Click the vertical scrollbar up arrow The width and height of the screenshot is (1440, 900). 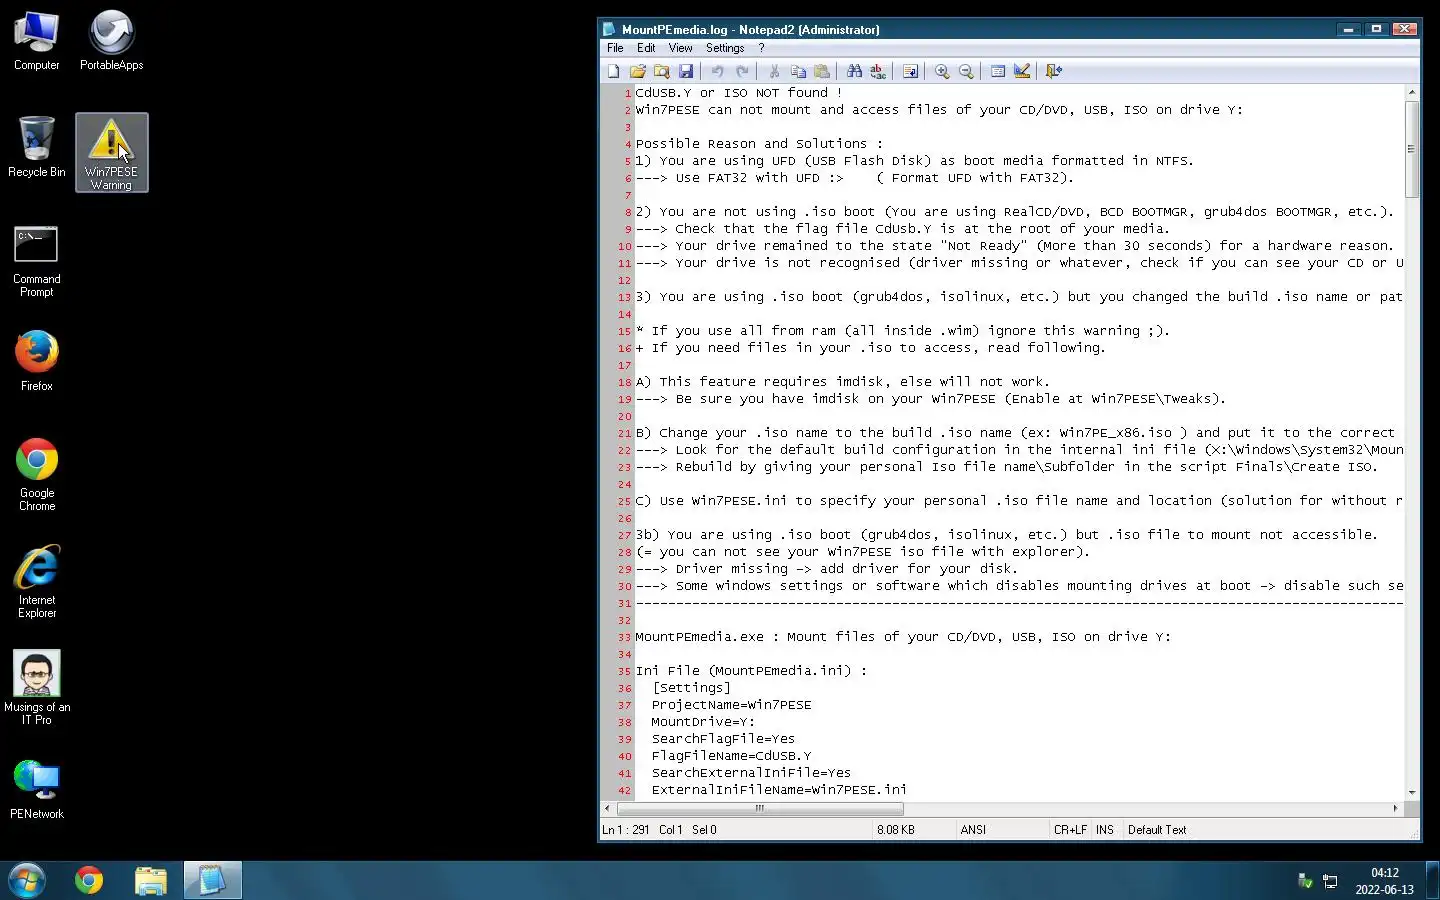pyautogui.click(x=1412, y=92)
